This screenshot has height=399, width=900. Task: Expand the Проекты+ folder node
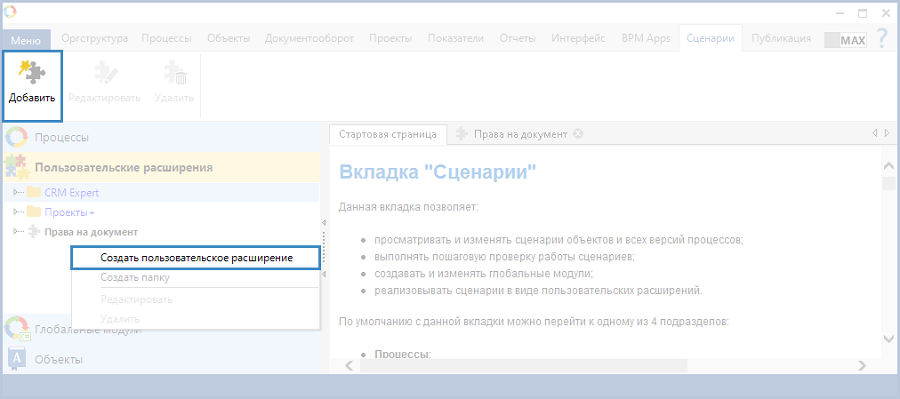[x=15, y=212]
